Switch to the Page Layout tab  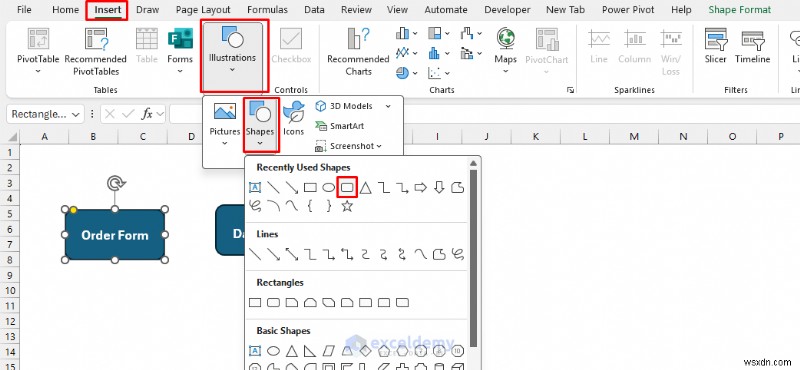pos(203,10)
